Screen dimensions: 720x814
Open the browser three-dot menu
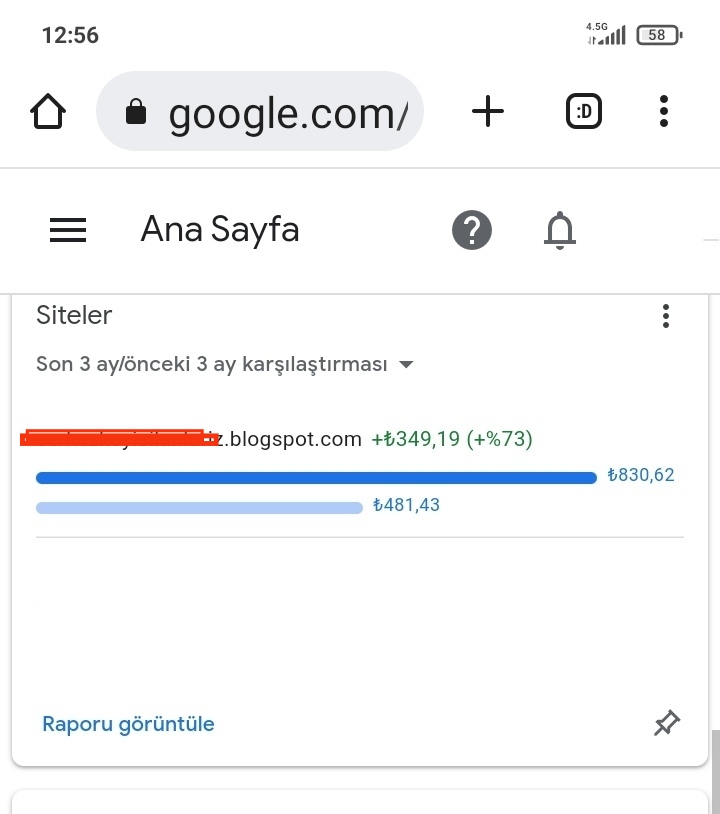(x=663, y=111)
